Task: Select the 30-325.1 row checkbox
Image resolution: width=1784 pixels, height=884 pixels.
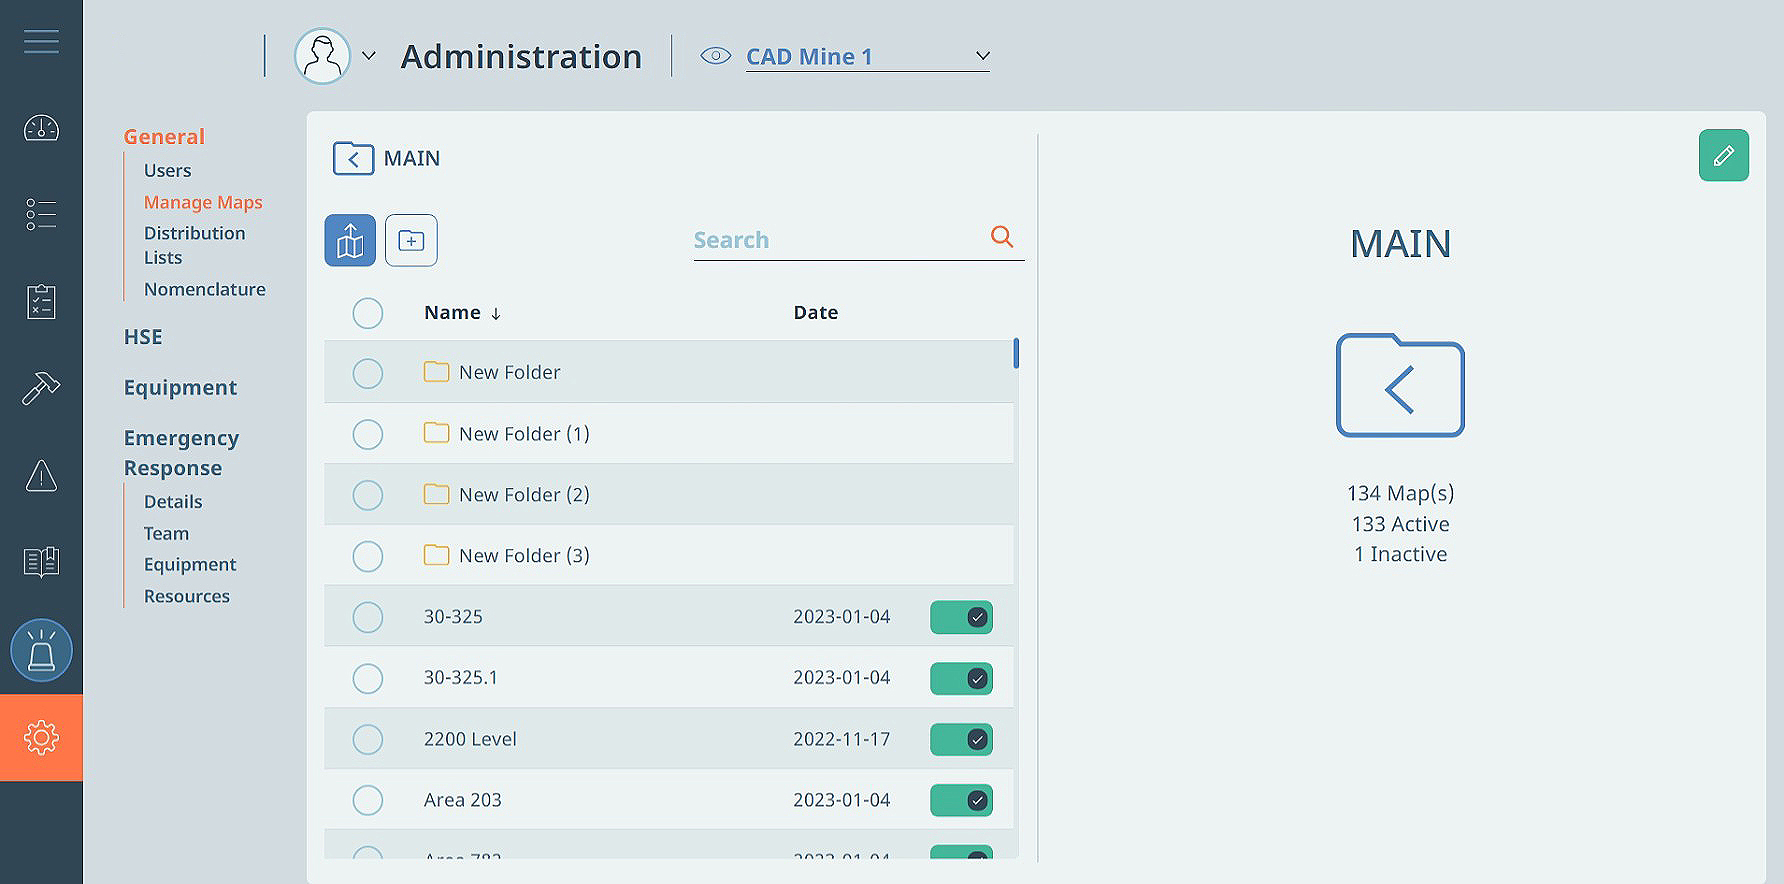Action: tap(368, 678)
